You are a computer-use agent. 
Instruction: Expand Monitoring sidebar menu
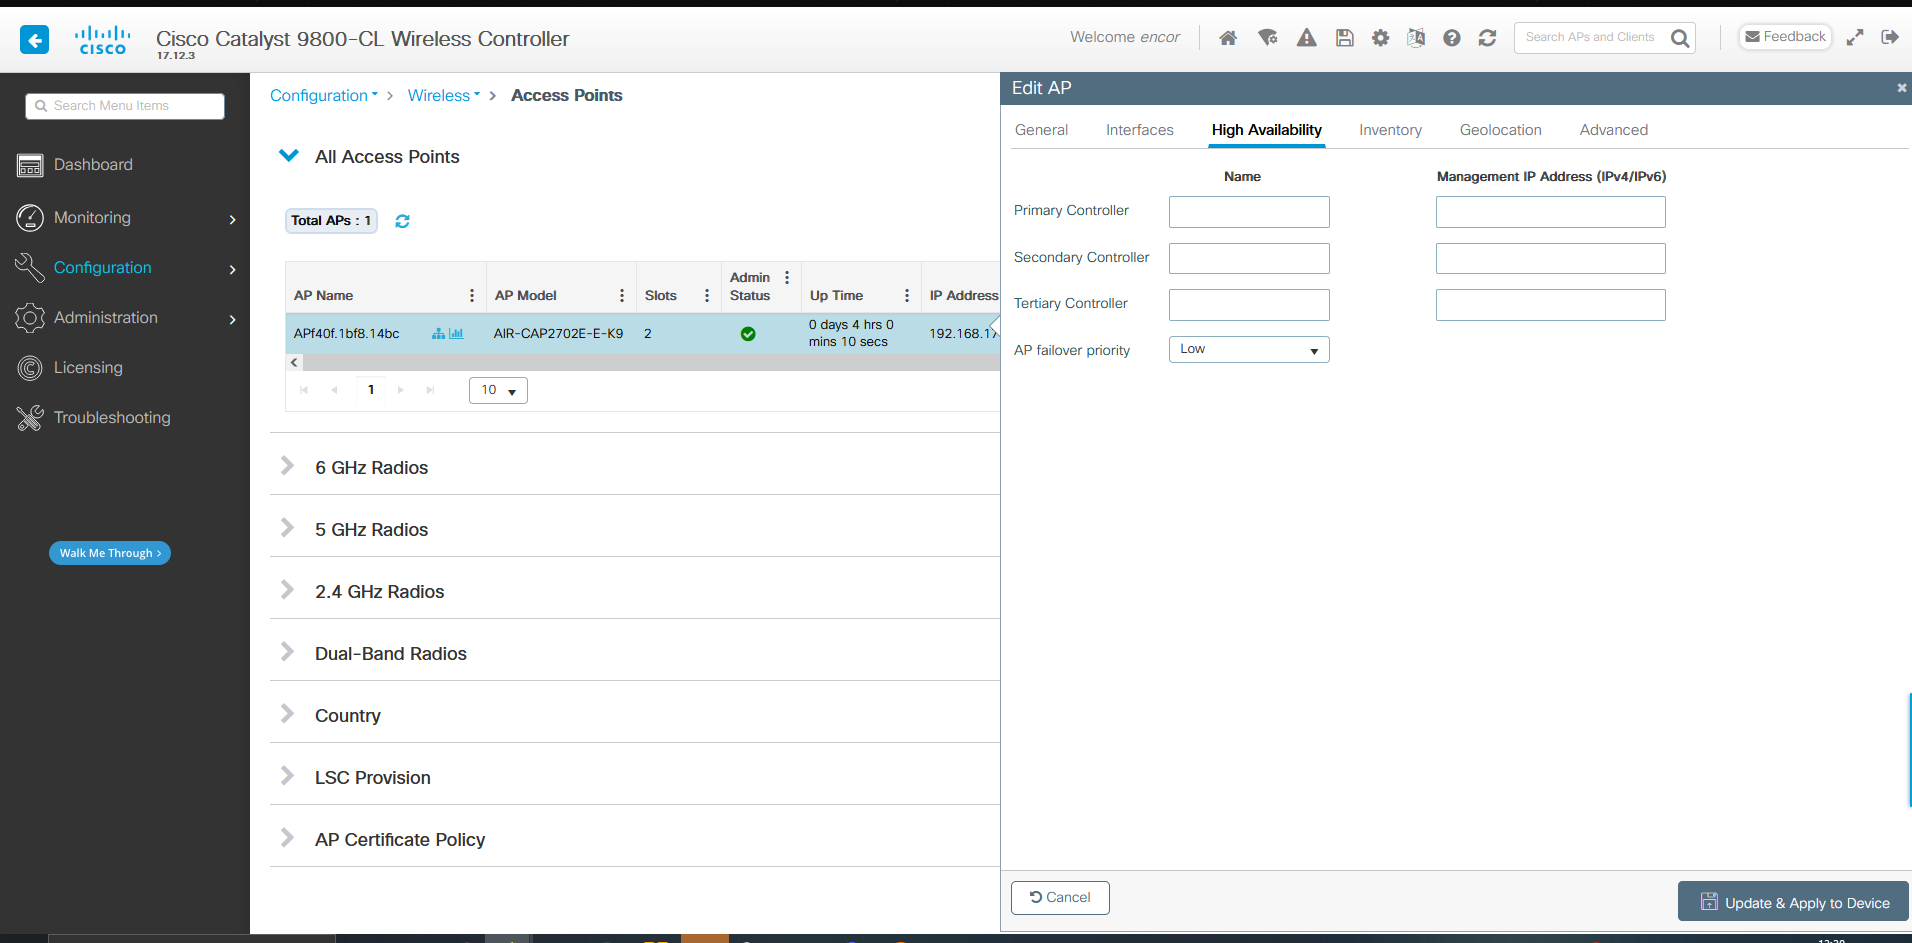point(125,218)
